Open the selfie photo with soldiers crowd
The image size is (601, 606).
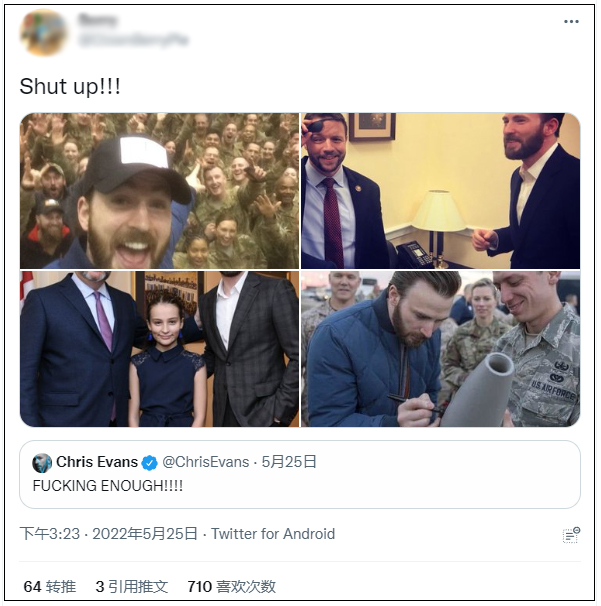point(159,190)
